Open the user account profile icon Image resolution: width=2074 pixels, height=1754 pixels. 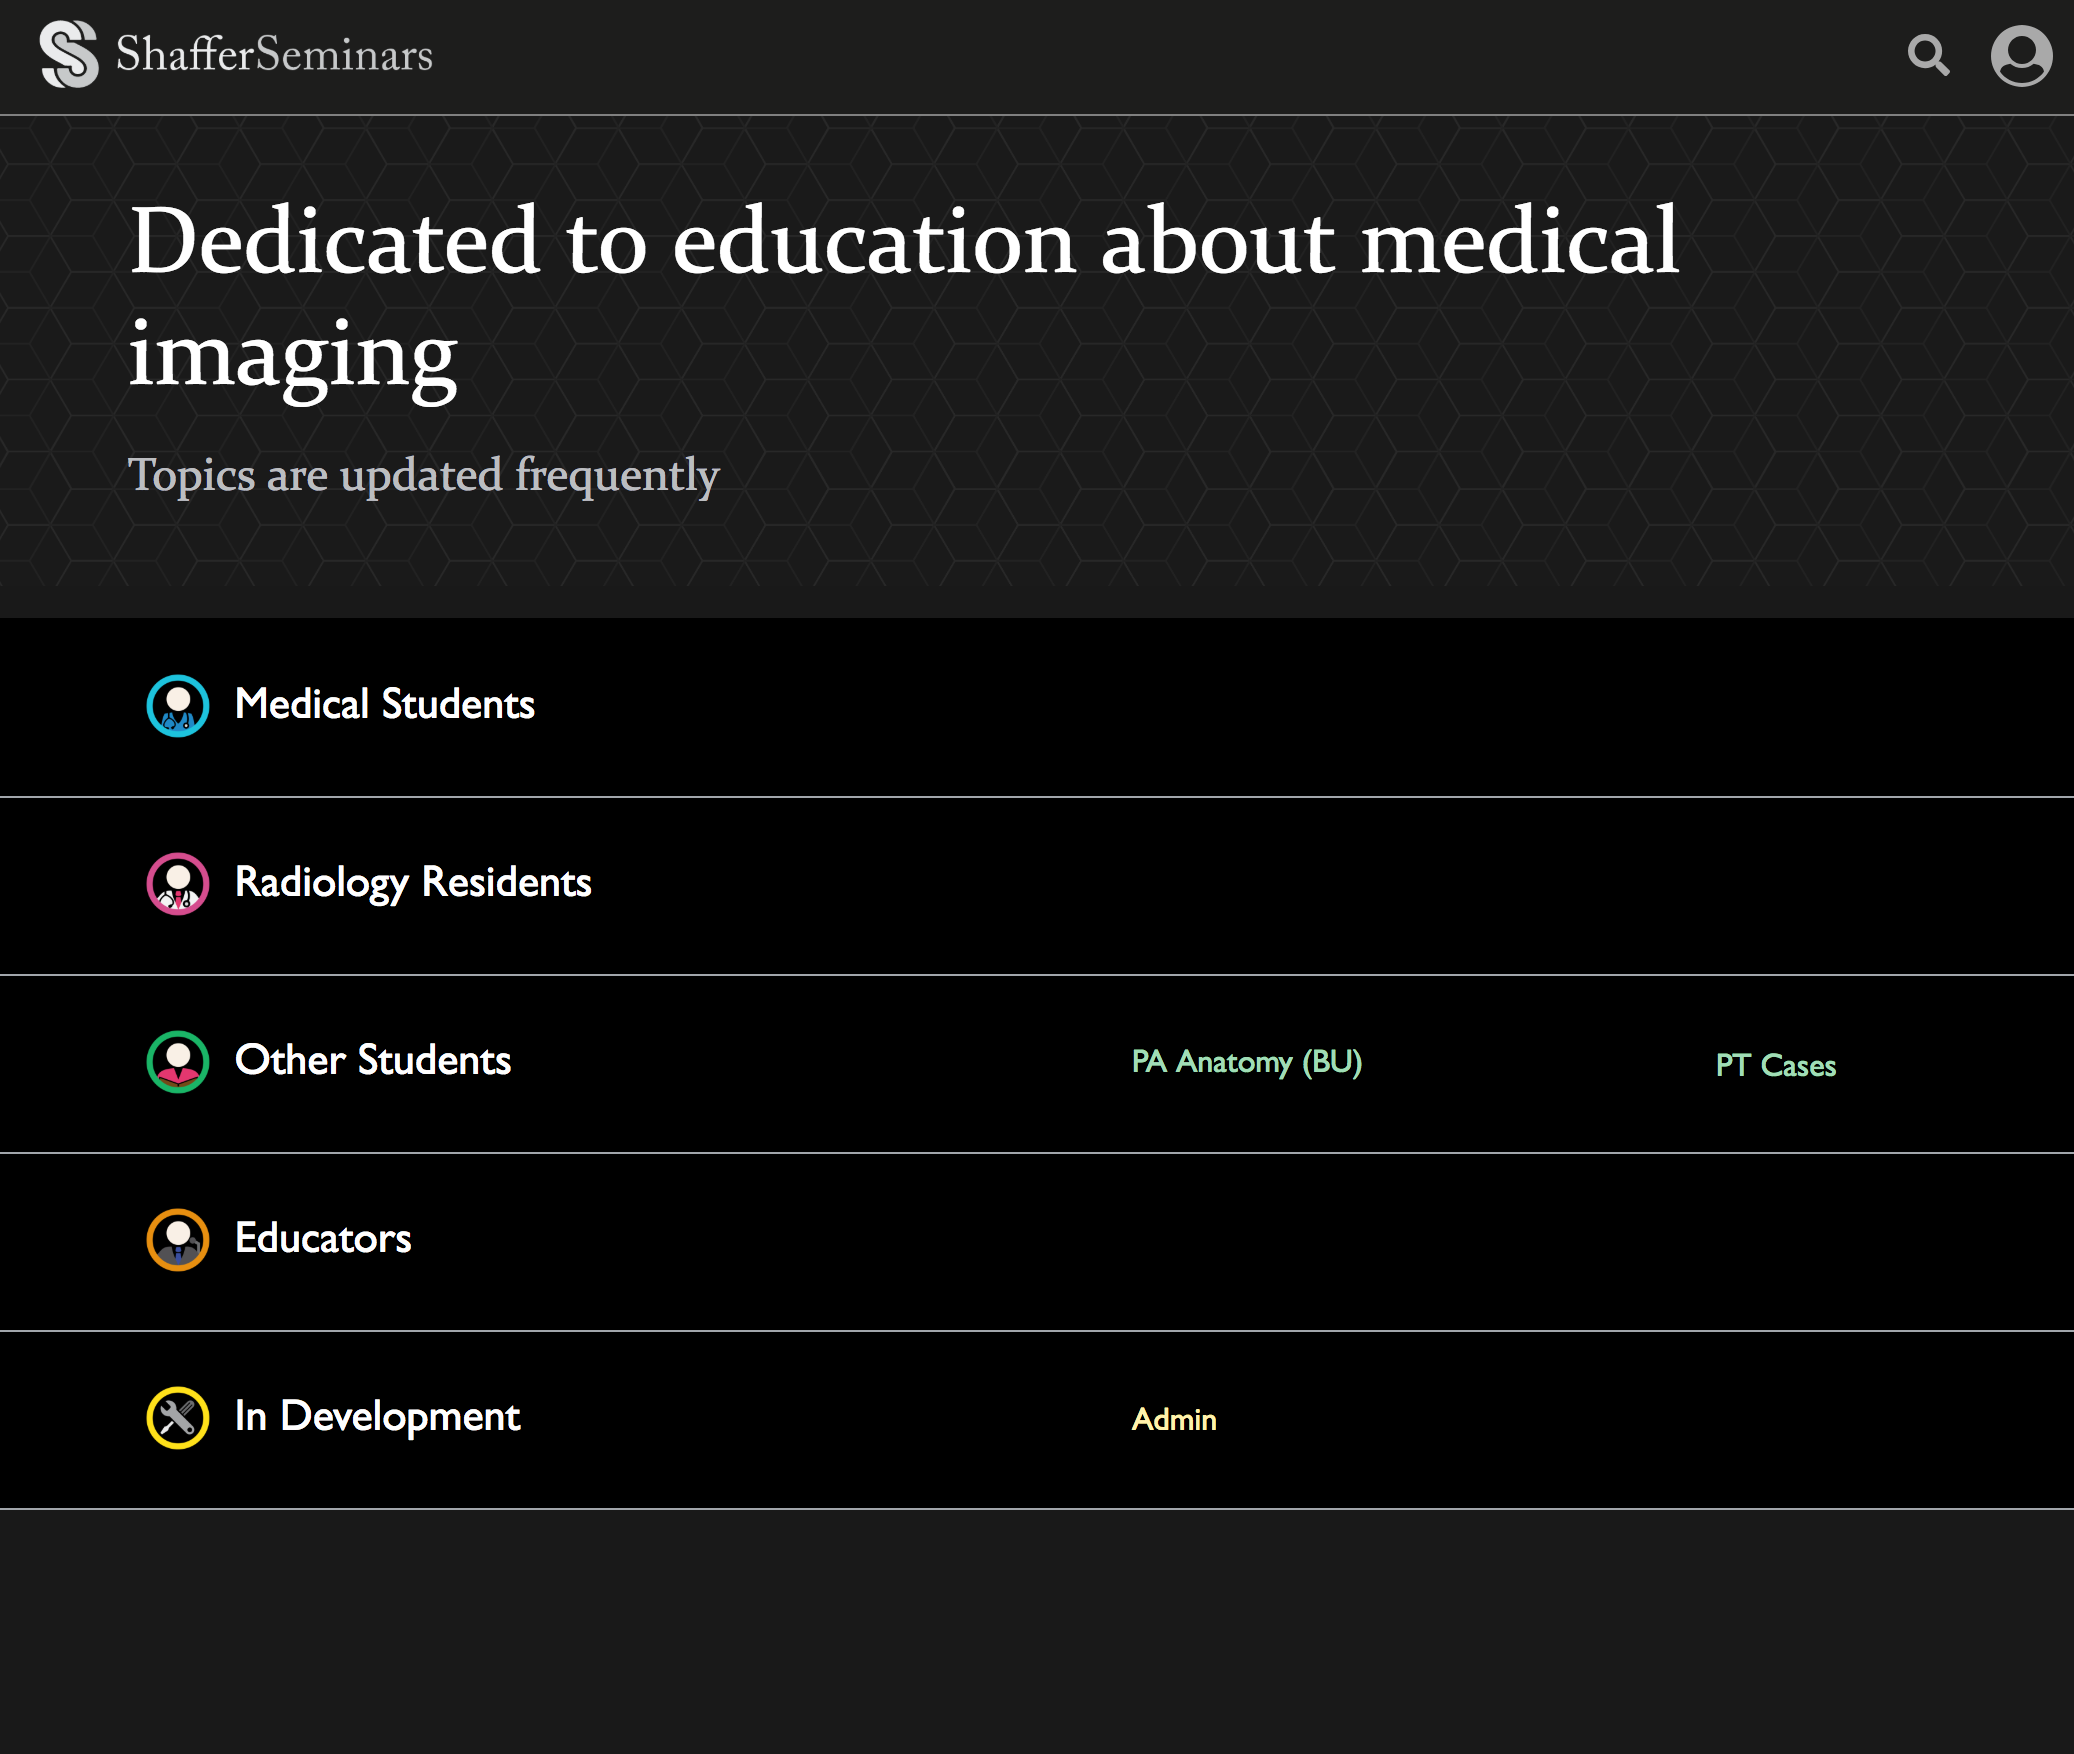(x=2021, y=56)
